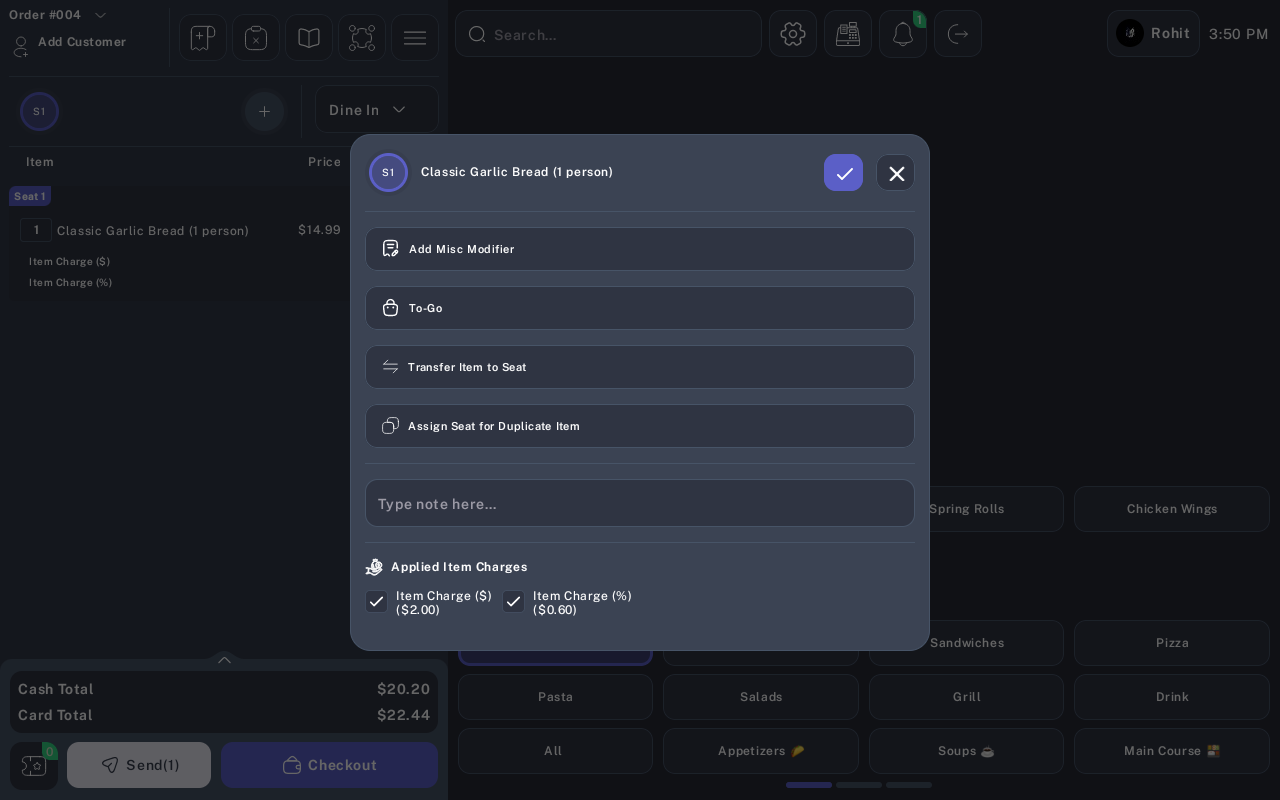Viewport: 1280px width, 800px height.
Task: Go to second category page indicator
Action: tap(859, 785)
